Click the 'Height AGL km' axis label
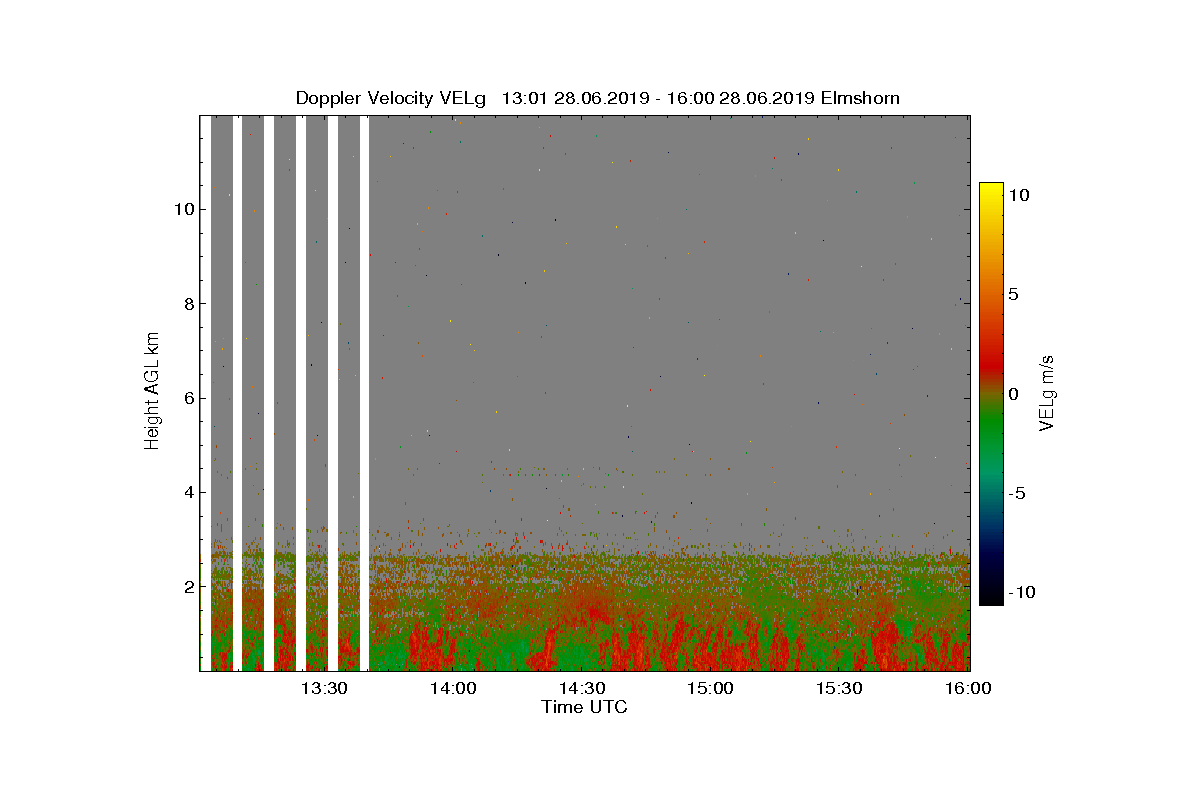The height and width of the screenshot is (800, 1200). tap(152, 391)
